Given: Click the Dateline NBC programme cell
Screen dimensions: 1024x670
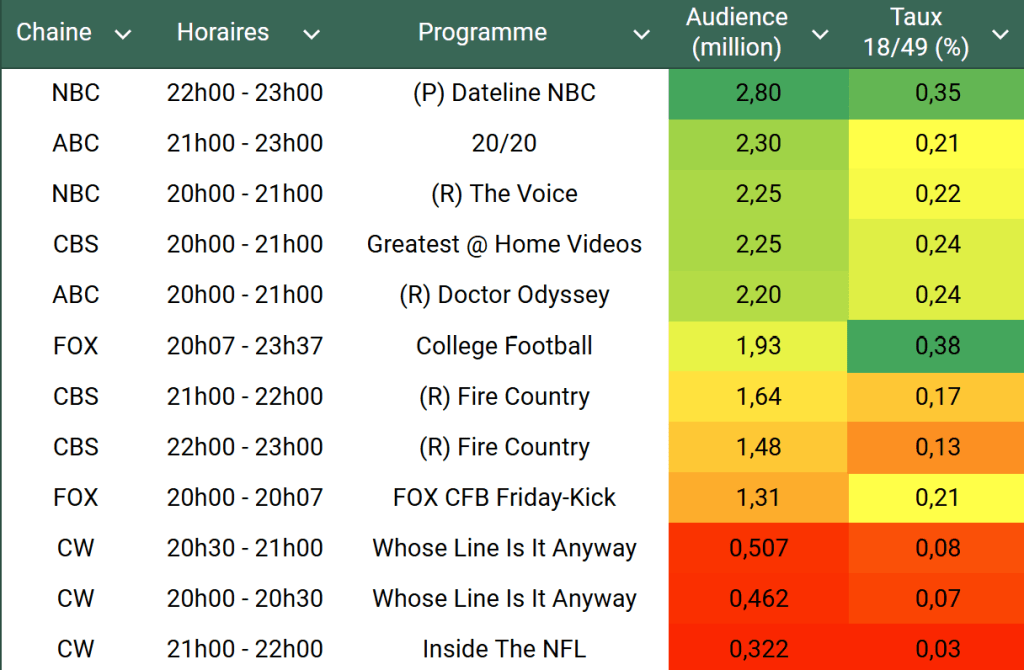Looking at the screenshot, I should coord(504,93).
